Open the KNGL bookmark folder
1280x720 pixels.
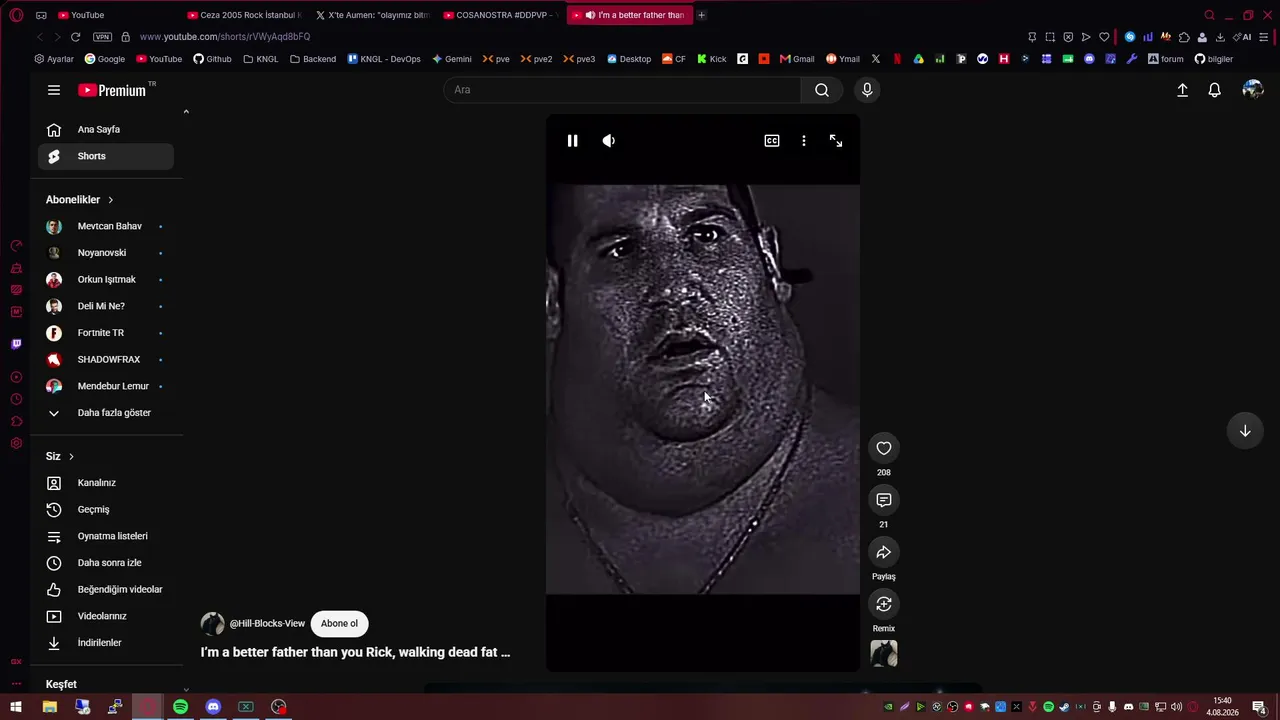point(261,59)
